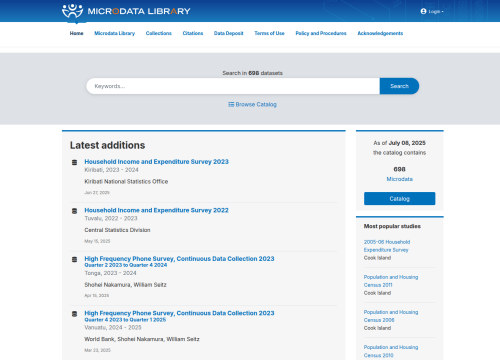Viewport: 500px width, 360px height.
Task: Click the Microdata link under 698
Action: 400,179
